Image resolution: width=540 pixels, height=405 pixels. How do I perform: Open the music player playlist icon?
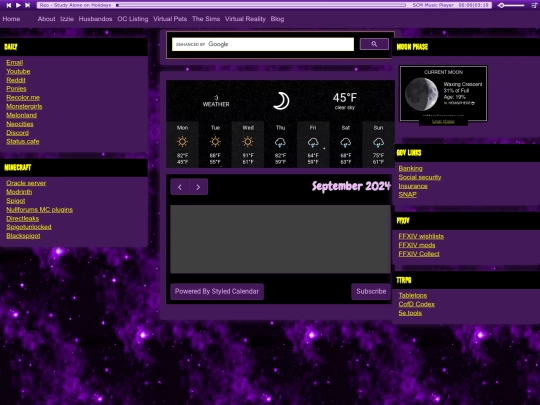coord(534,5)
